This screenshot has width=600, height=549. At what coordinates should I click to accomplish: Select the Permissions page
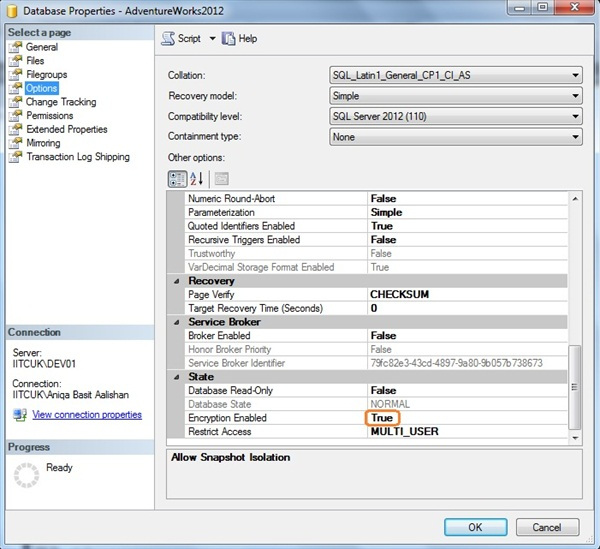49,116
